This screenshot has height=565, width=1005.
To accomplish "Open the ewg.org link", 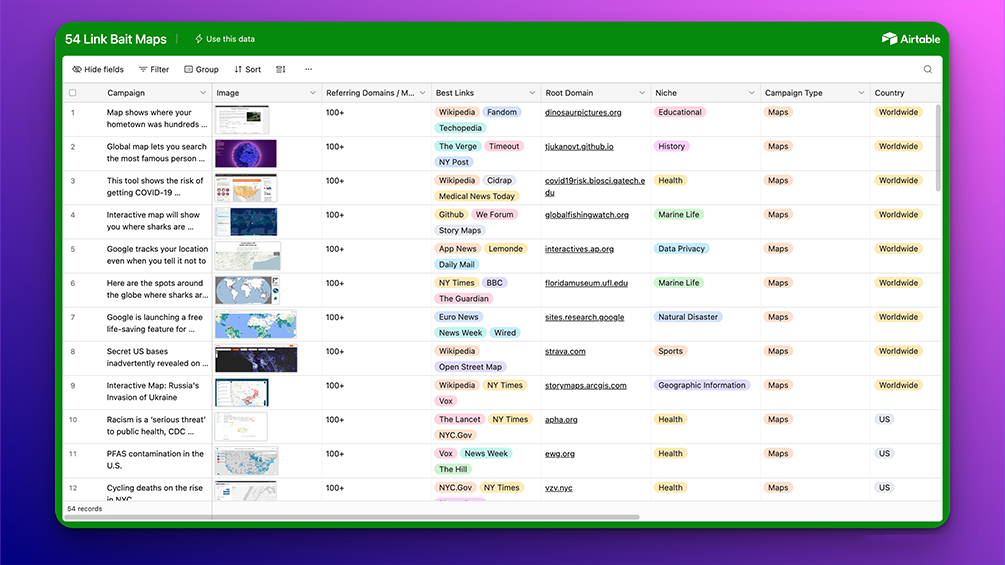I will pyautogui.click(x=560, y=454).
